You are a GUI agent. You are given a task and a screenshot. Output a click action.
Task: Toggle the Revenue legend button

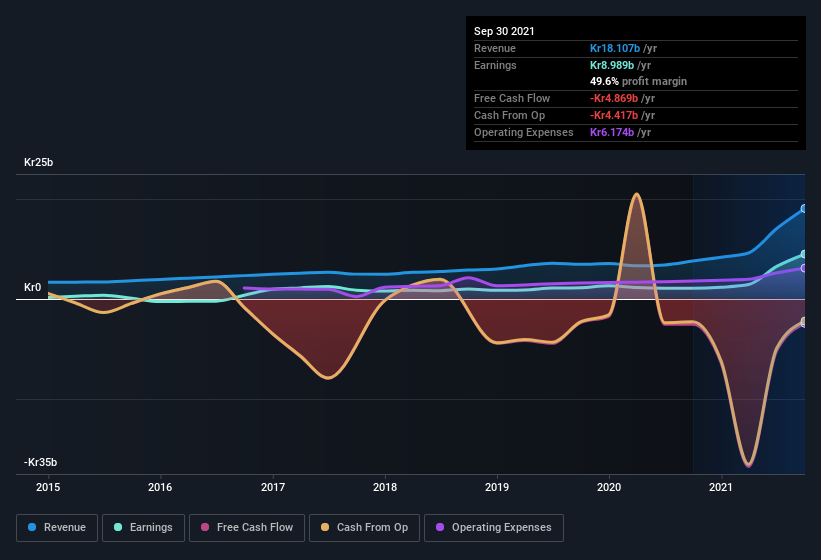tap(57, 528)
